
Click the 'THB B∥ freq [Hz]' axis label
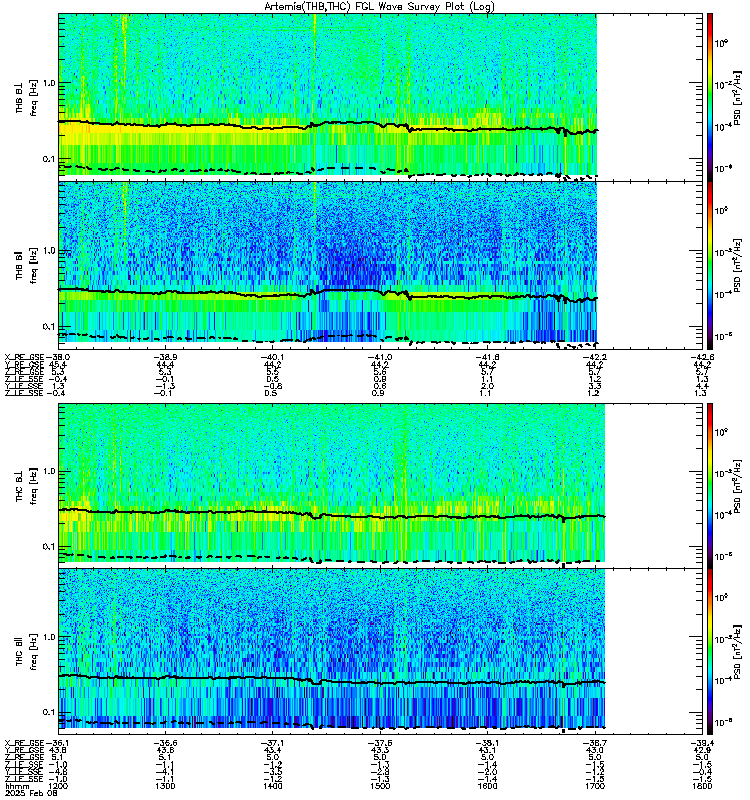(x=26, y=265)
